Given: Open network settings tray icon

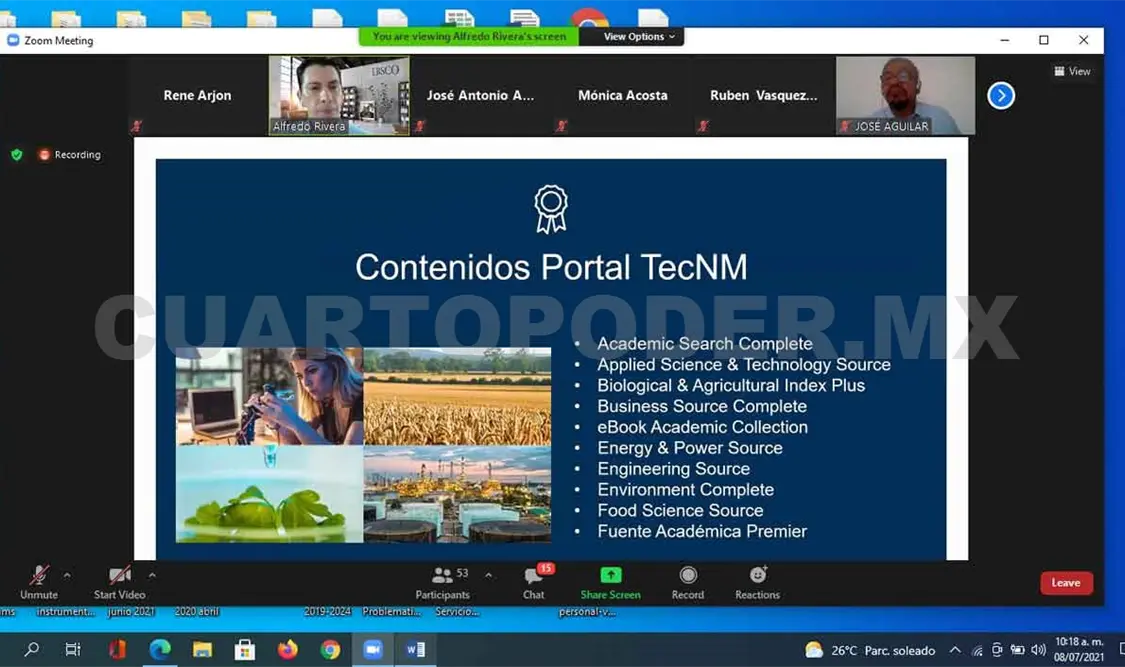Looking at the screenshot, I should 977,651.
